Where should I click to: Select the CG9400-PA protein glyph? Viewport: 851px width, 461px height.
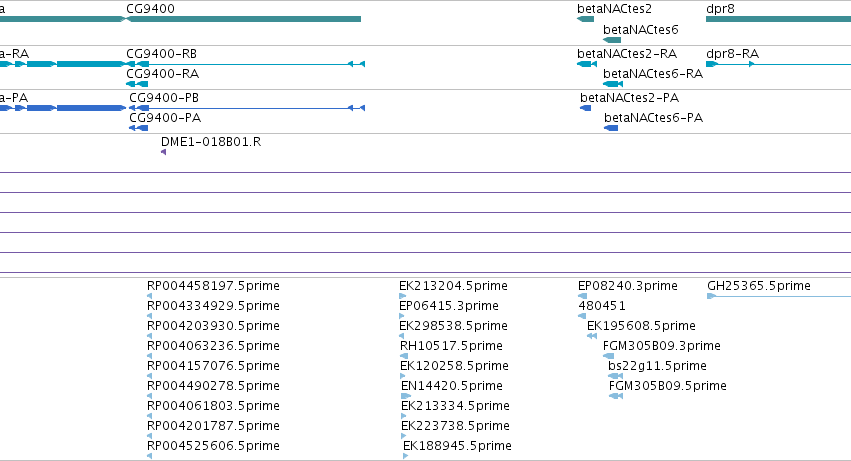point(138,128)
